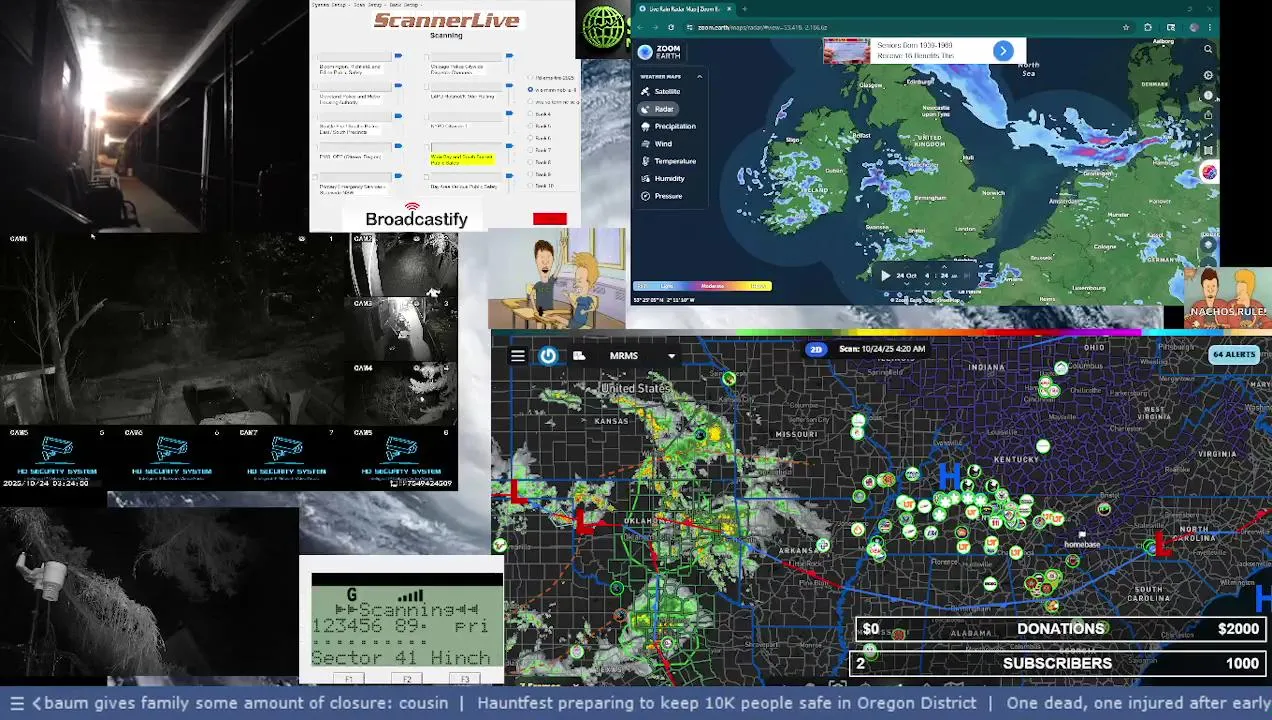Open the Chrome profile avatar

(x=1192, y=27)
